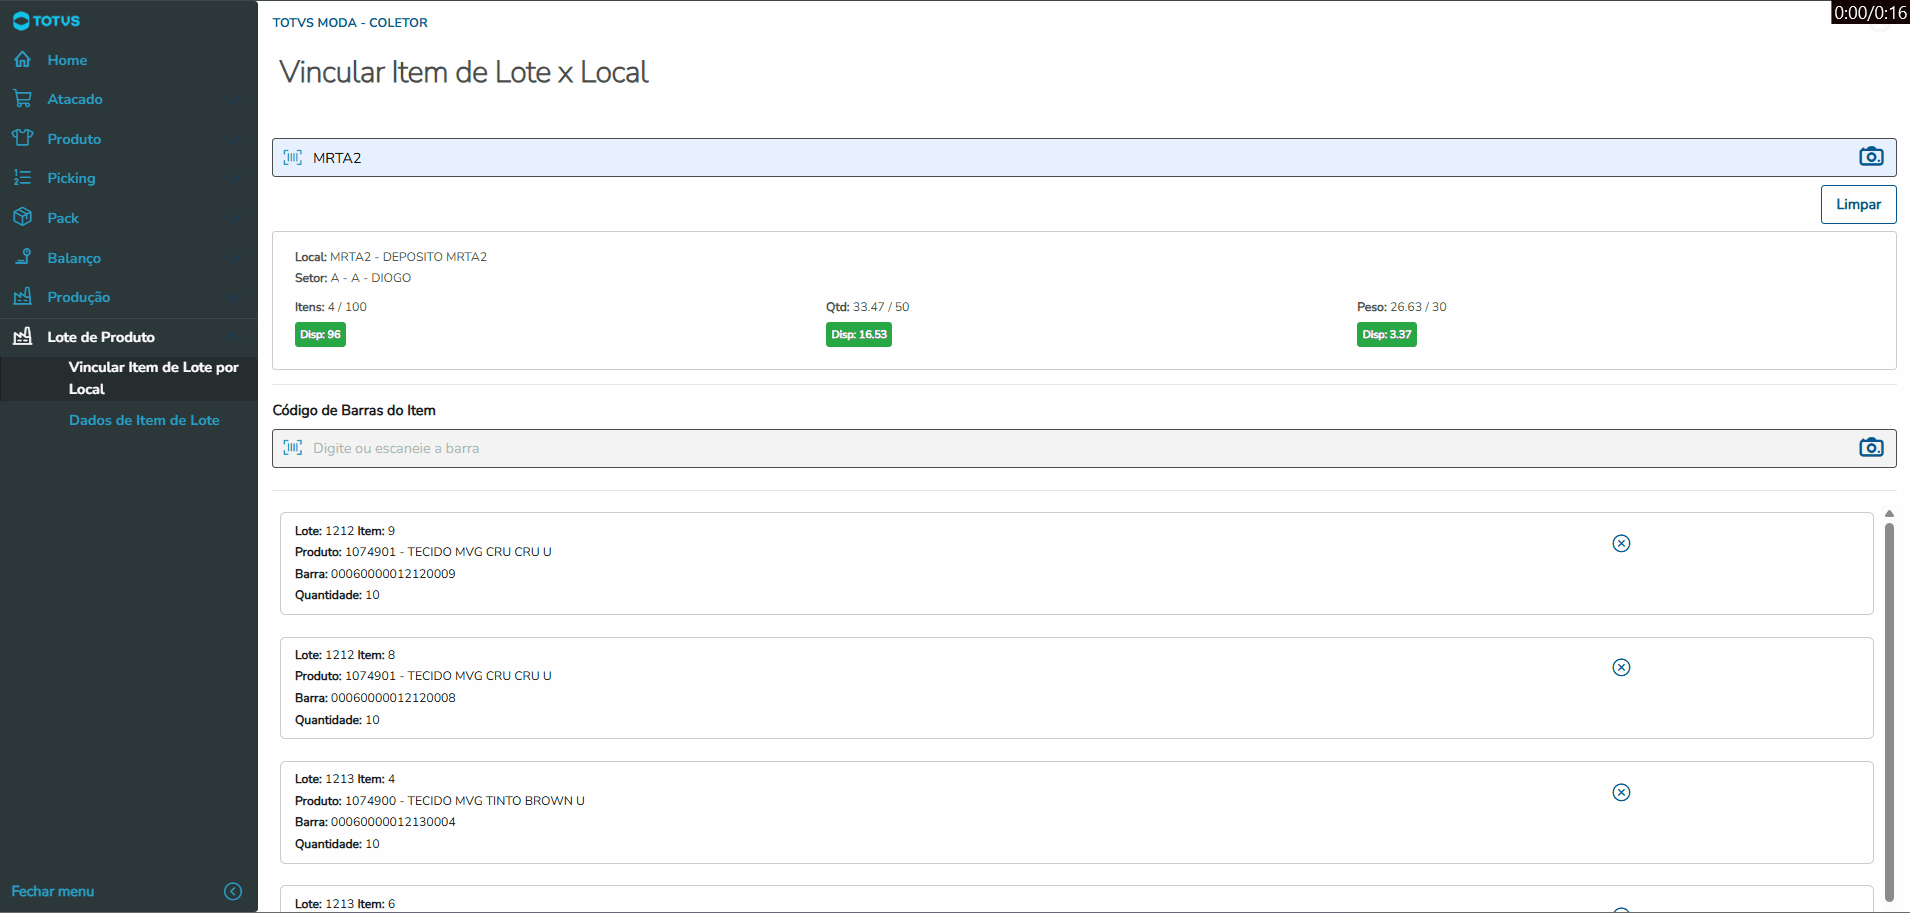The width and height of the screenshot is (1910, 913).
Task: Click the Itens: 4 / 100 text
Action: click(331, 307)
